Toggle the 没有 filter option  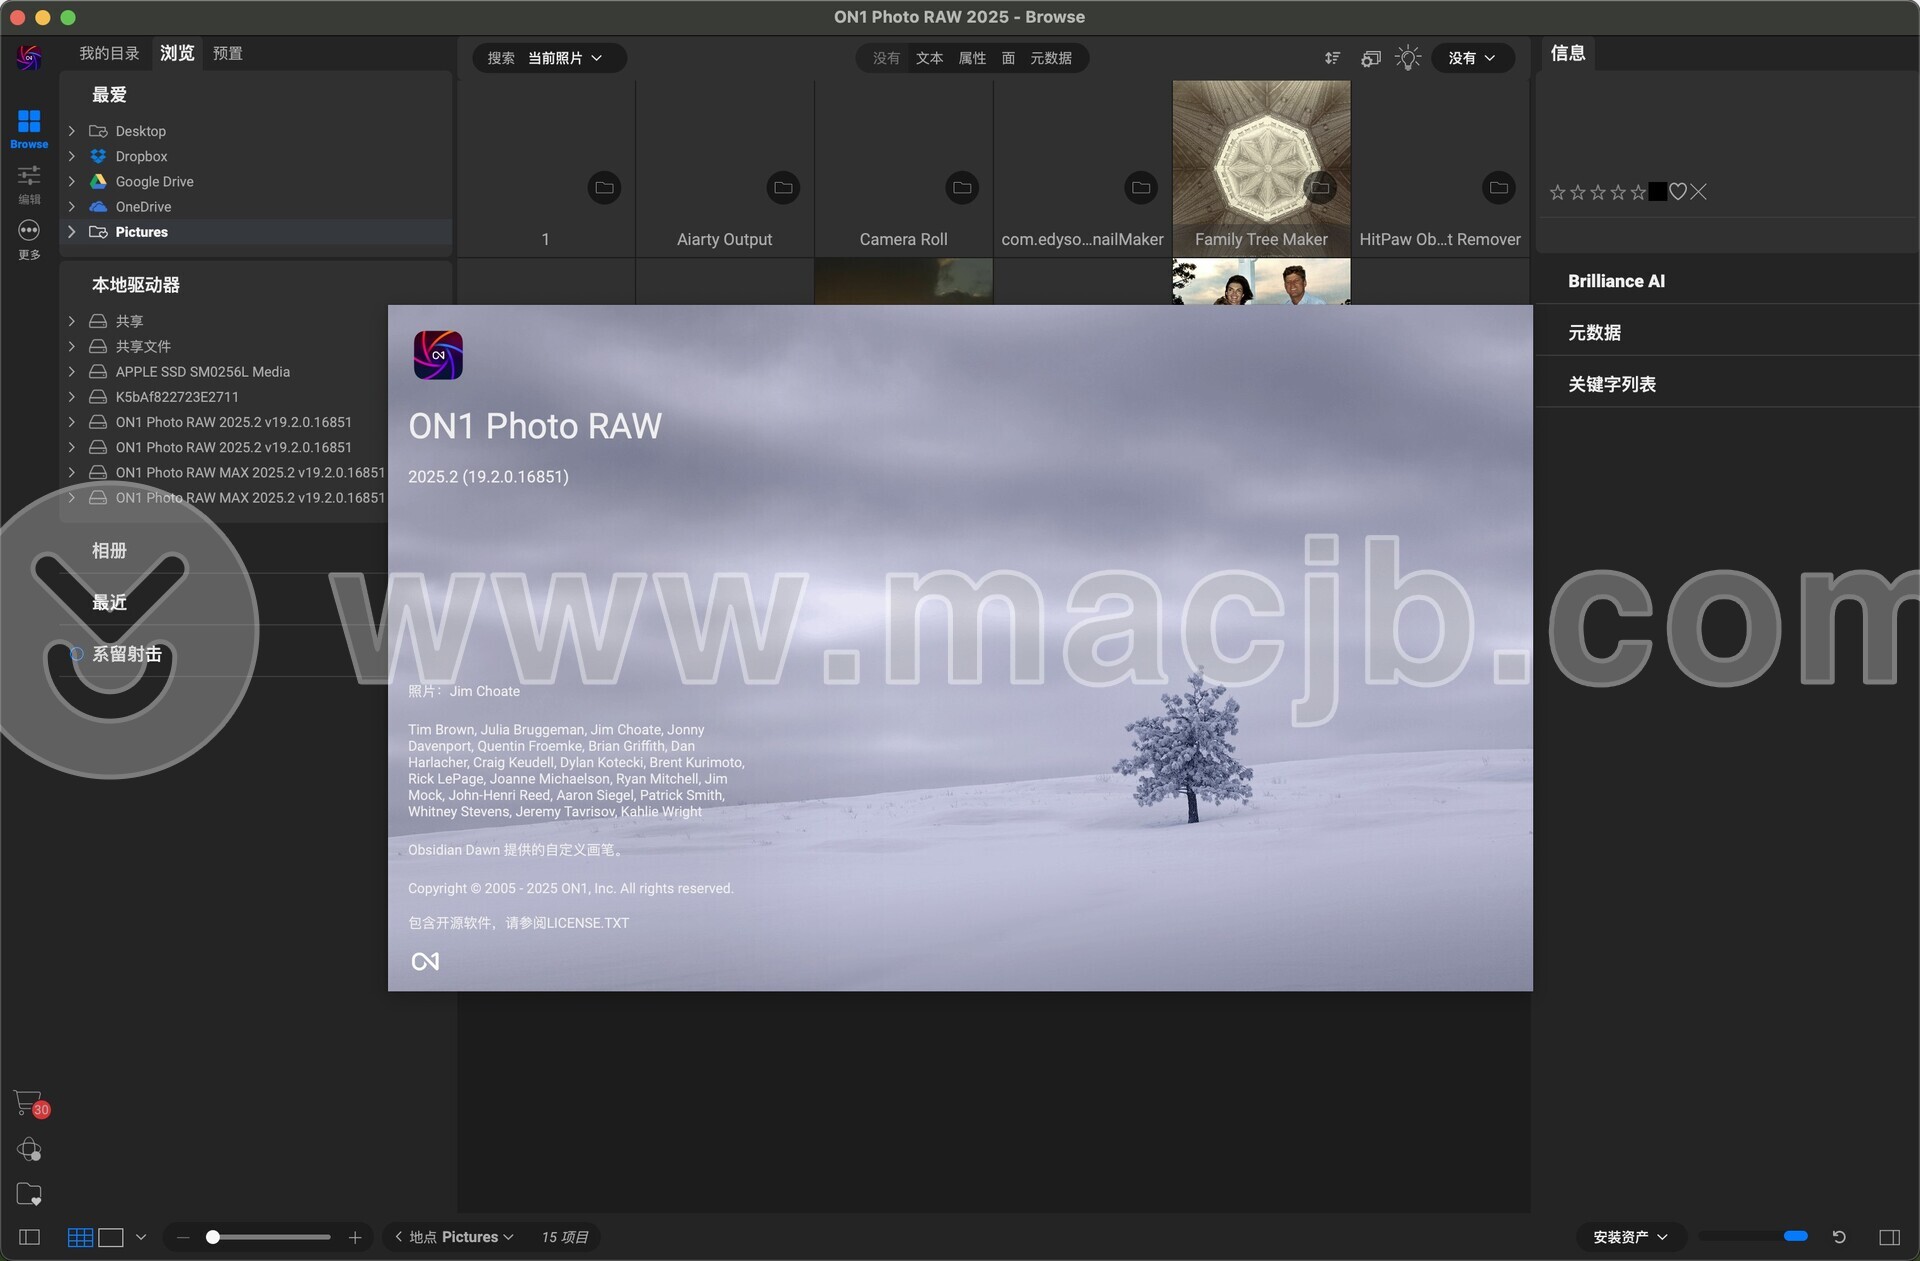click(886, 58)
